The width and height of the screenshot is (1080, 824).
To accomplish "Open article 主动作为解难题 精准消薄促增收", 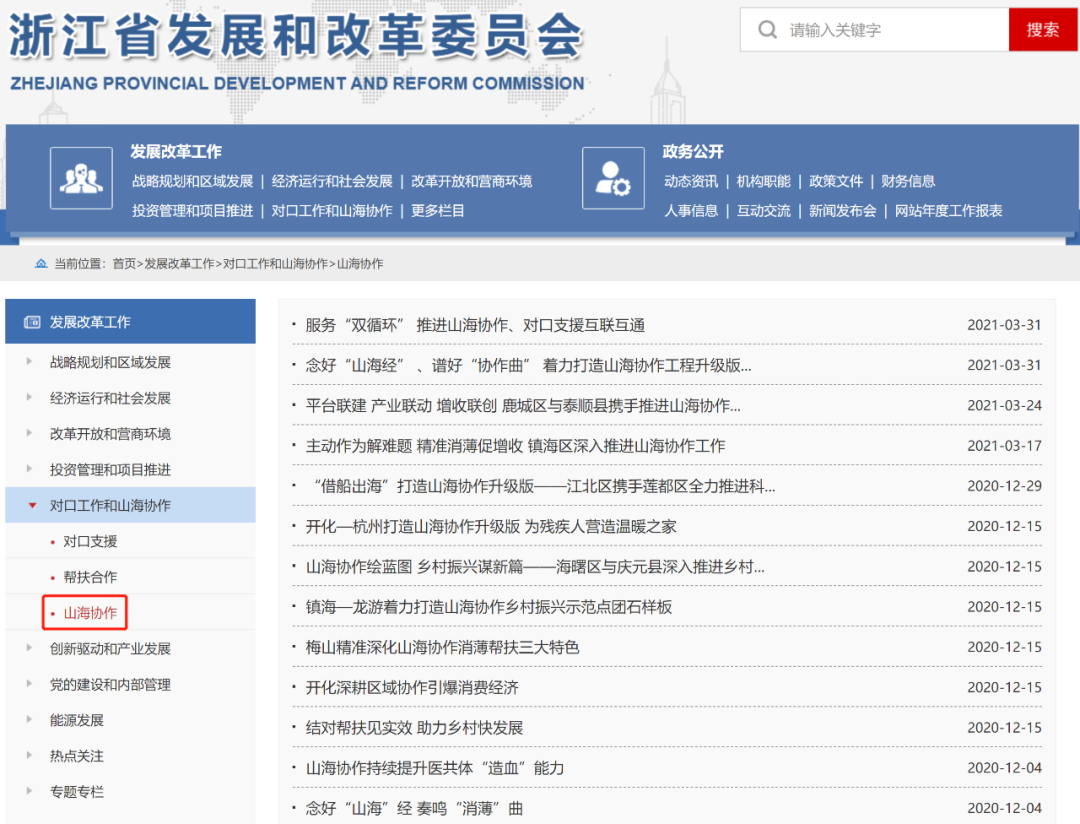I will click(515, 446).
